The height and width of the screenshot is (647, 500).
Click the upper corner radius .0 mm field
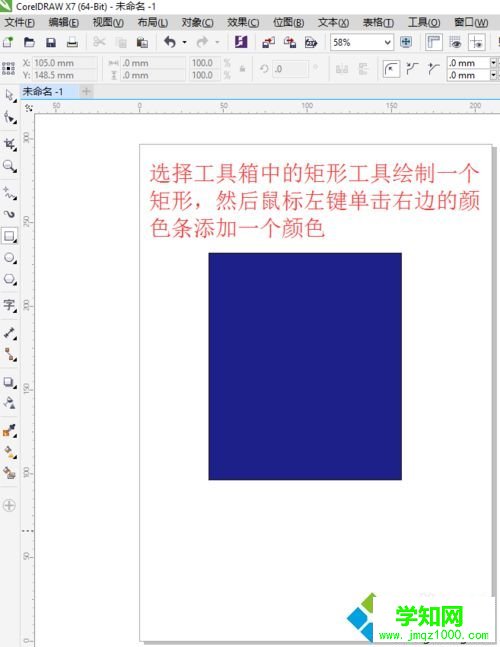click(x=468, y=63)
